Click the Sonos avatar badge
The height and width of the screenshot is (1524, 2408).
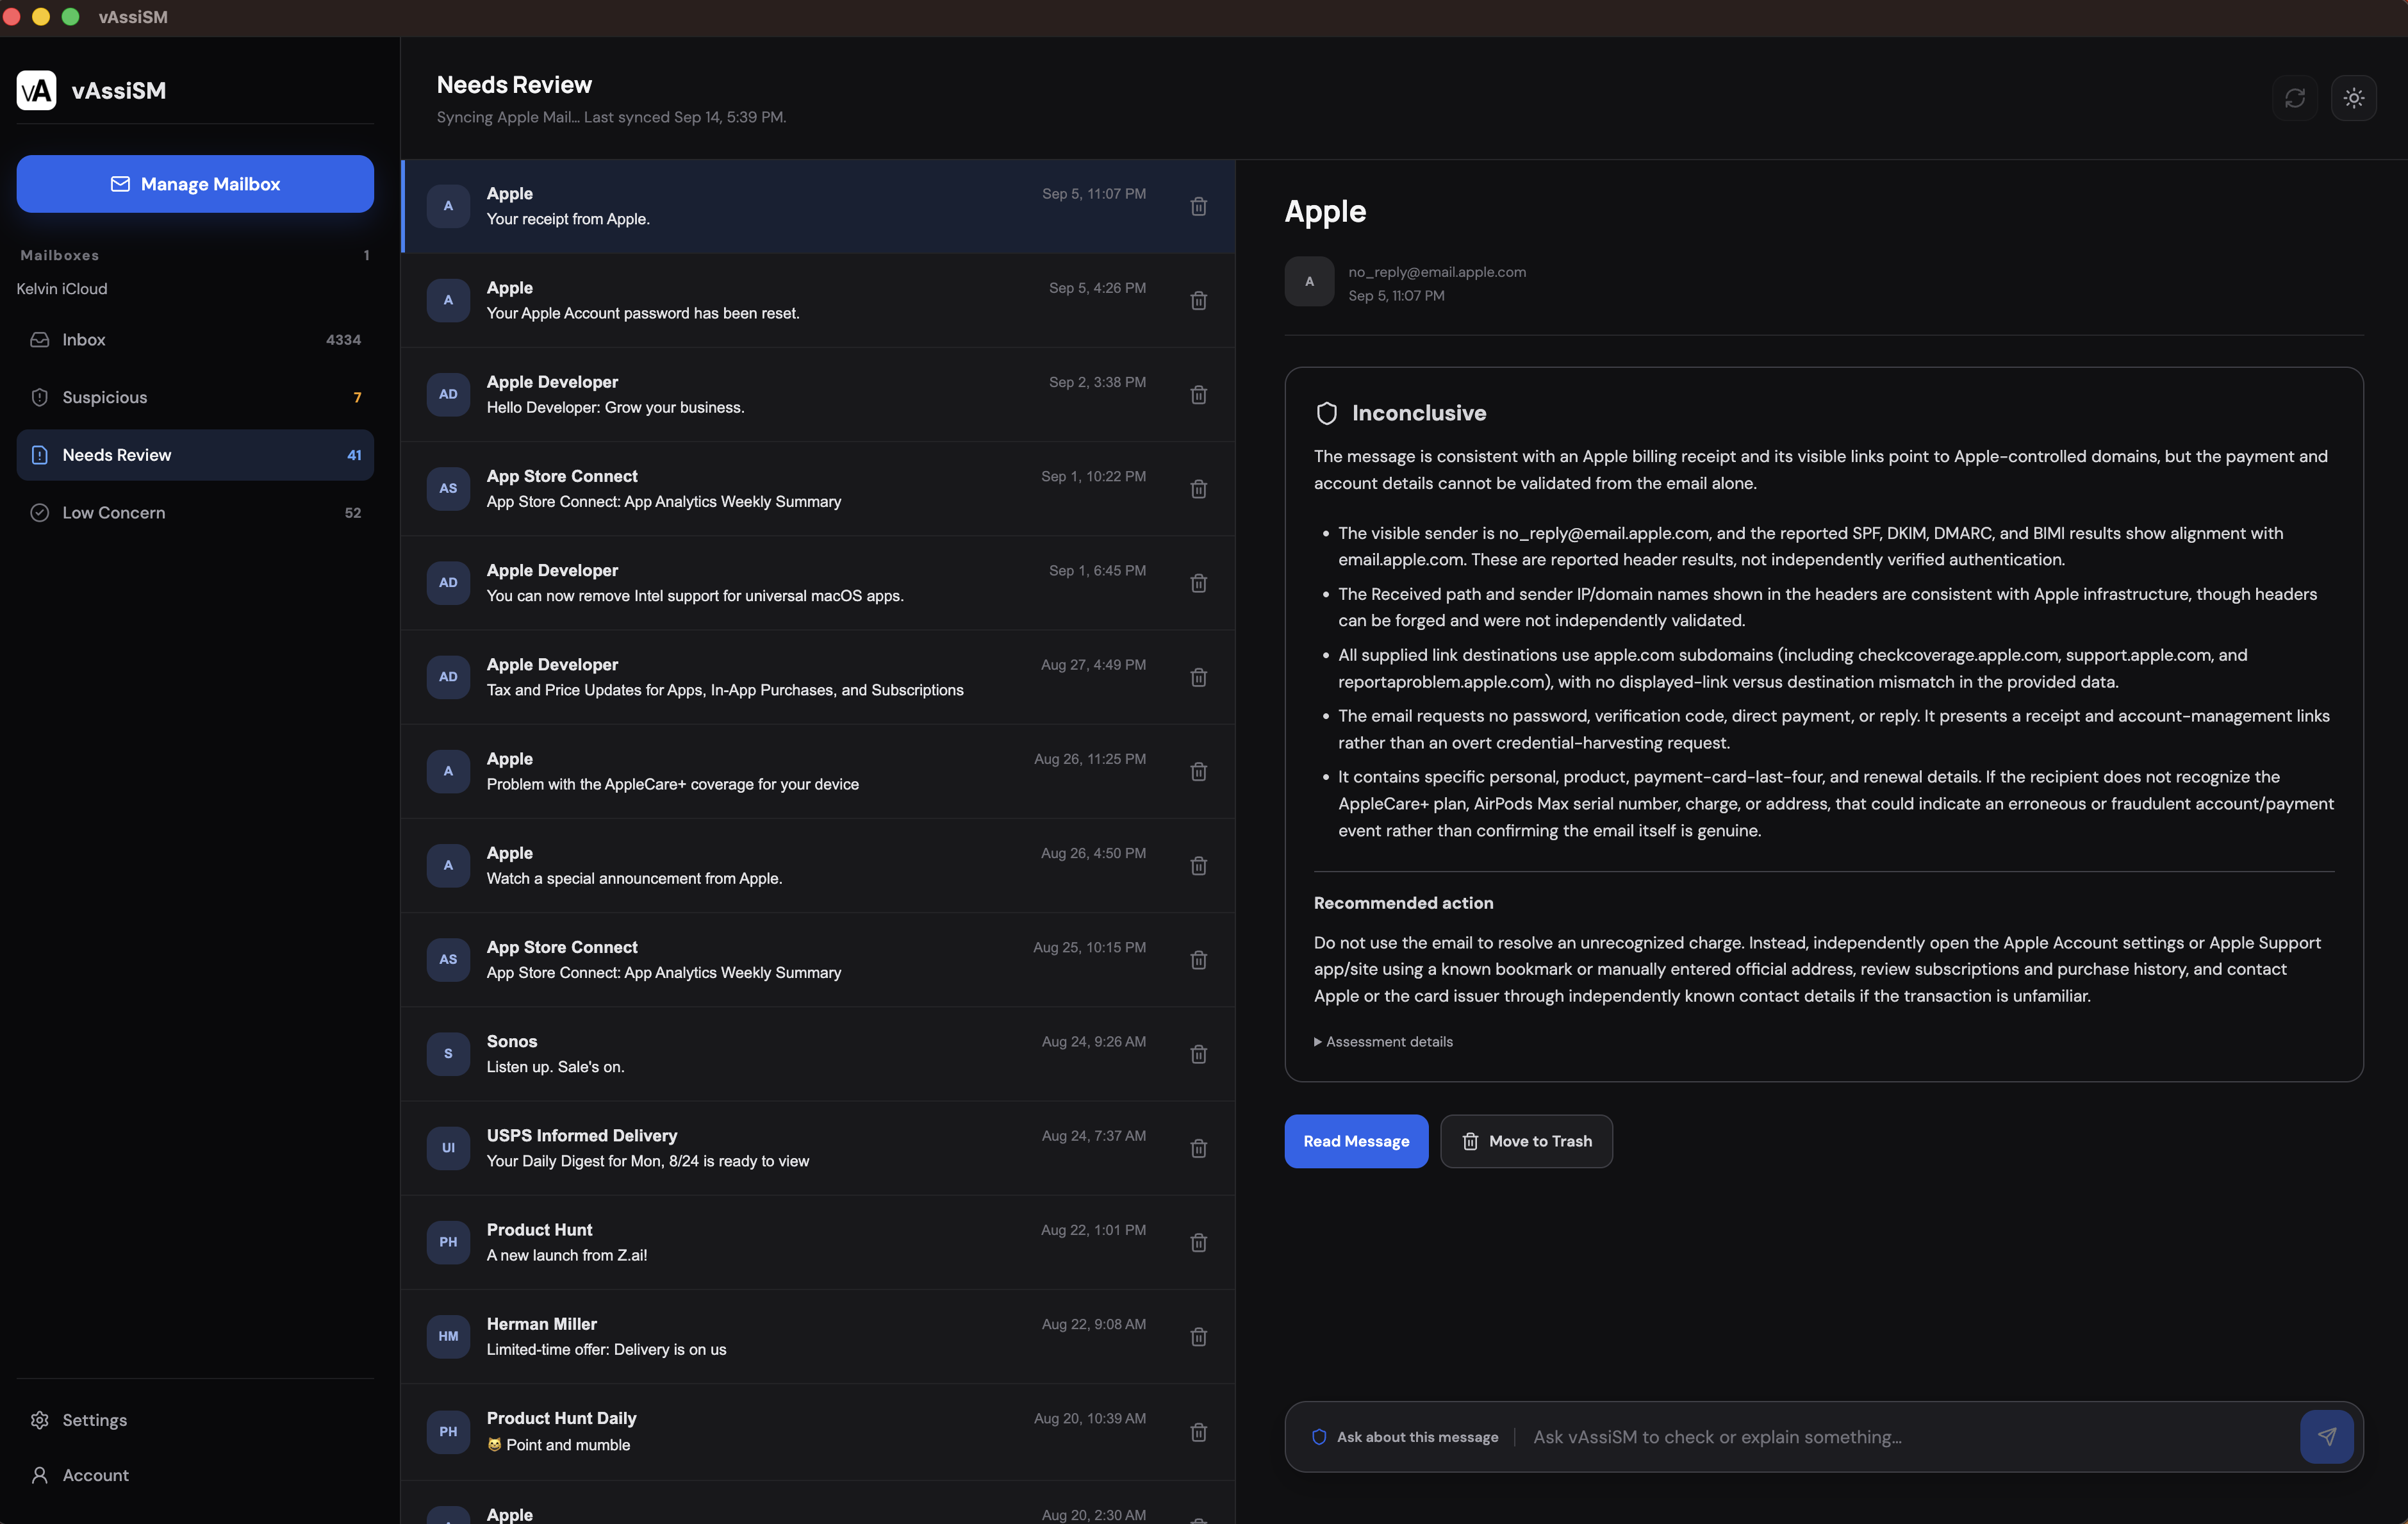pos(448,1053)
